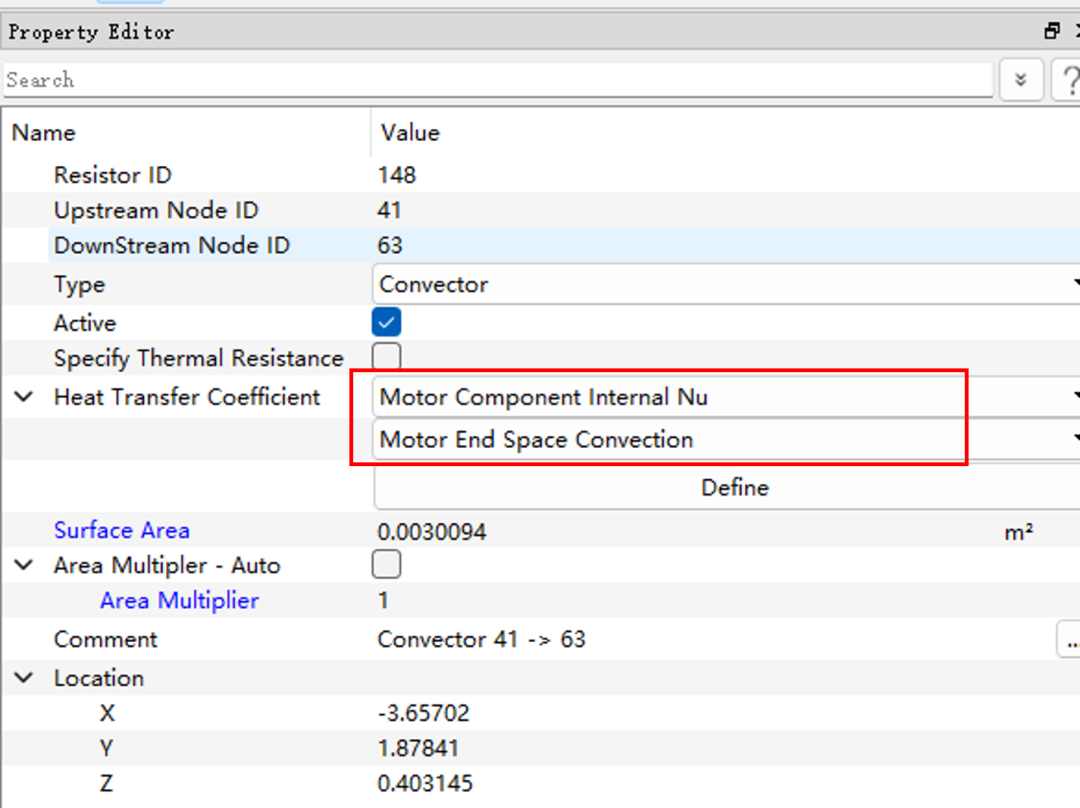
Task: Click the ellipsis button next to Comment
Action: 1070,640
